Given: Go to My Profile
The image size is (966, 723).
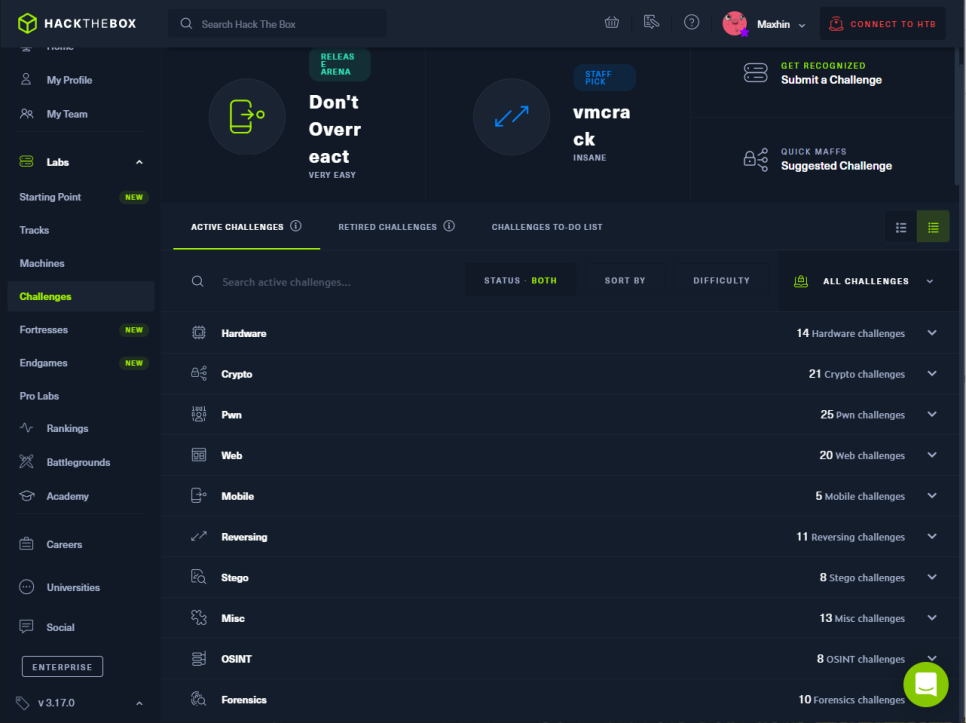Looking at the screenshot, I should tap(70, 80).
